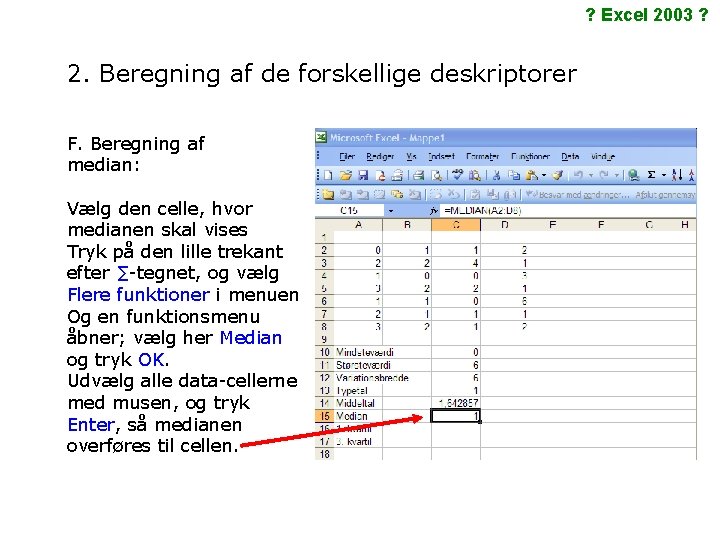720x540 pixels.
Task: Open the Formater menu
Action: 483,157
